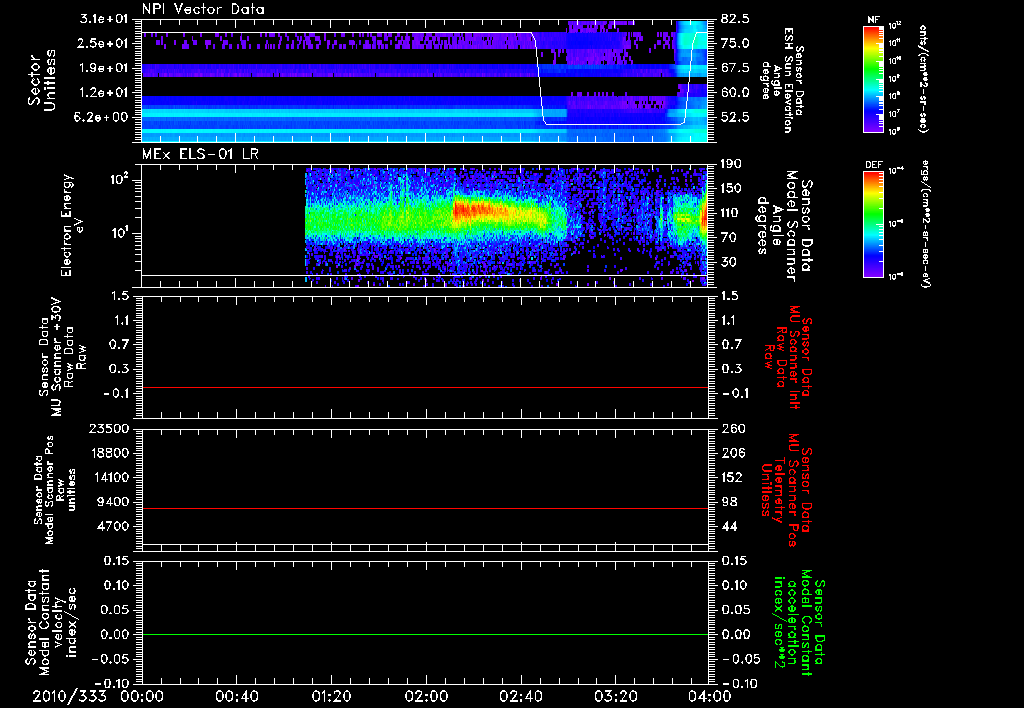The image size is (1024, 708).
Task: Click the '14100' scanner position tick label
Action: coord(108,477)
